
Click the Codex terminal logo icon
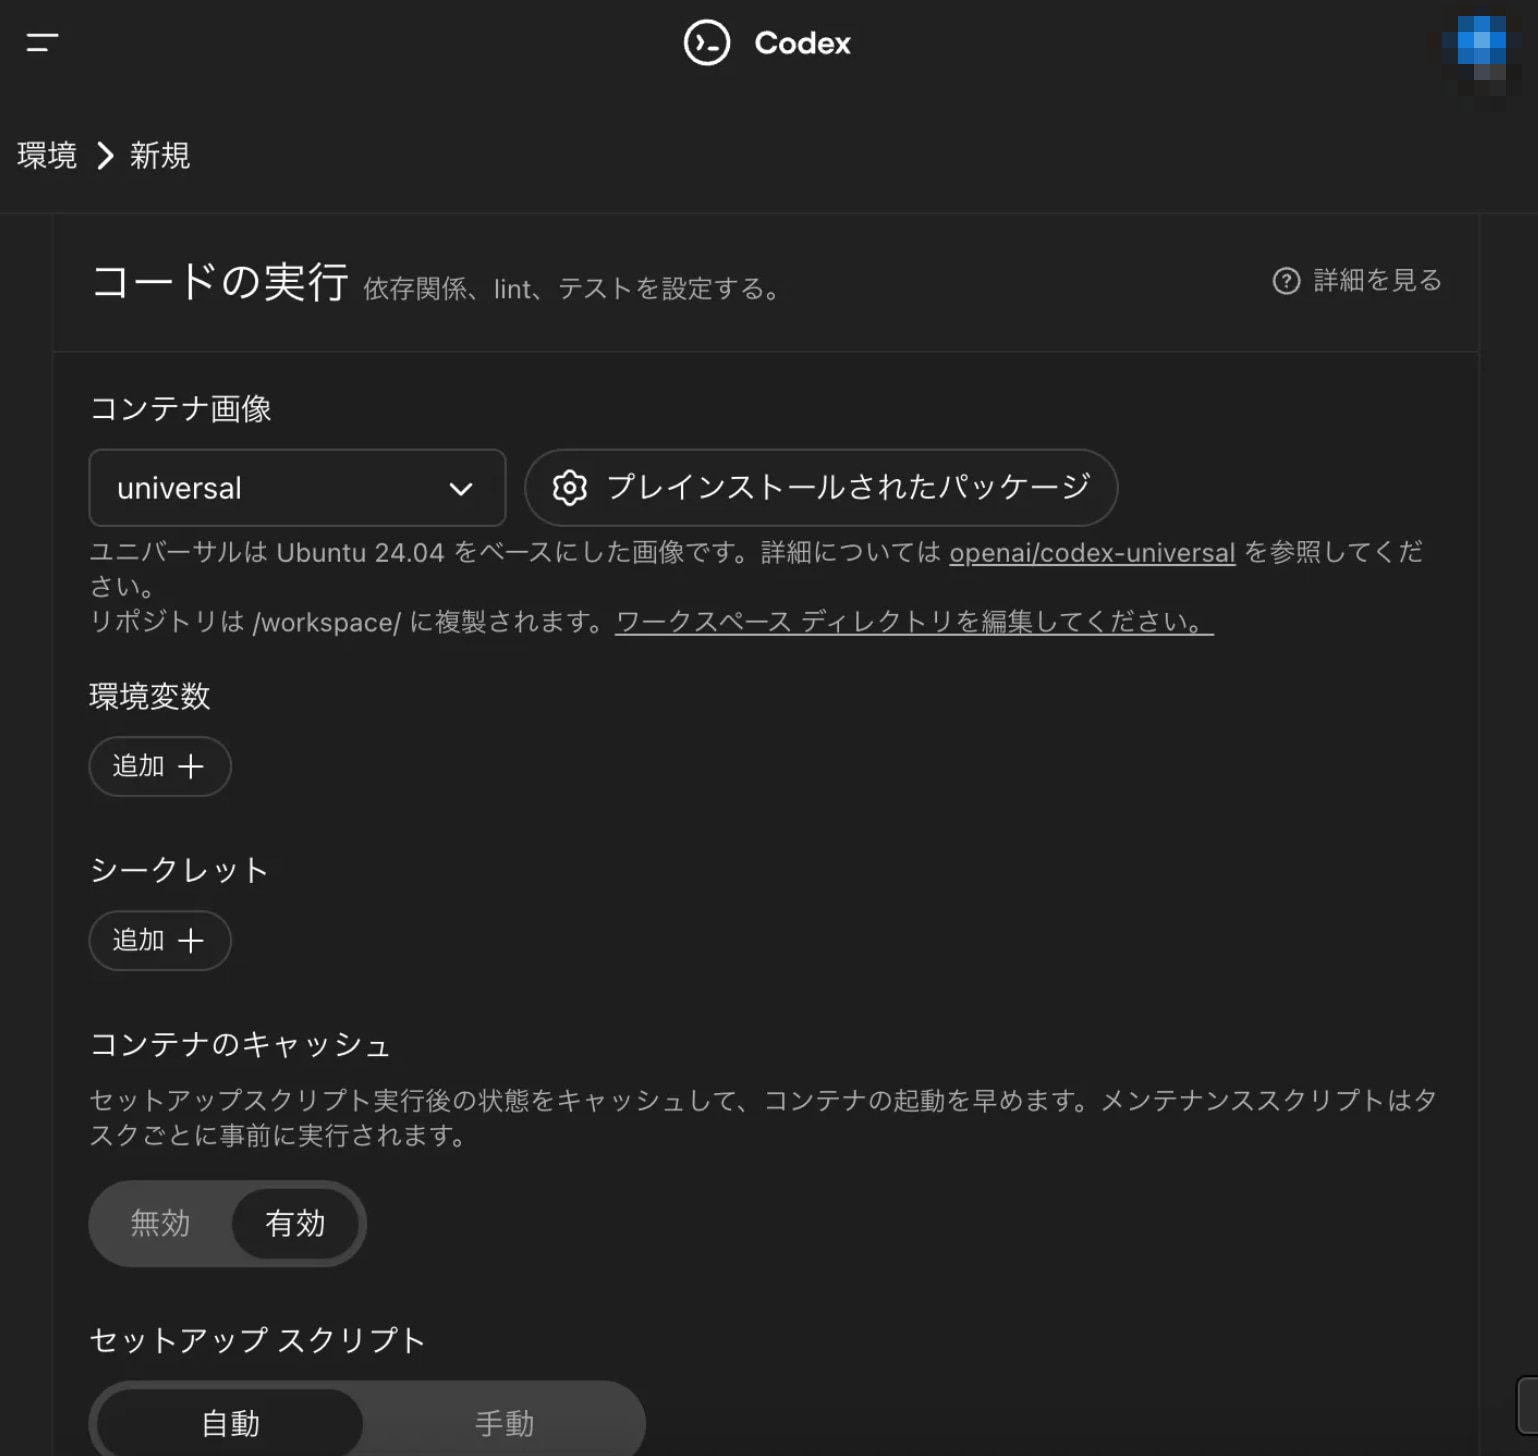(706, 43)
